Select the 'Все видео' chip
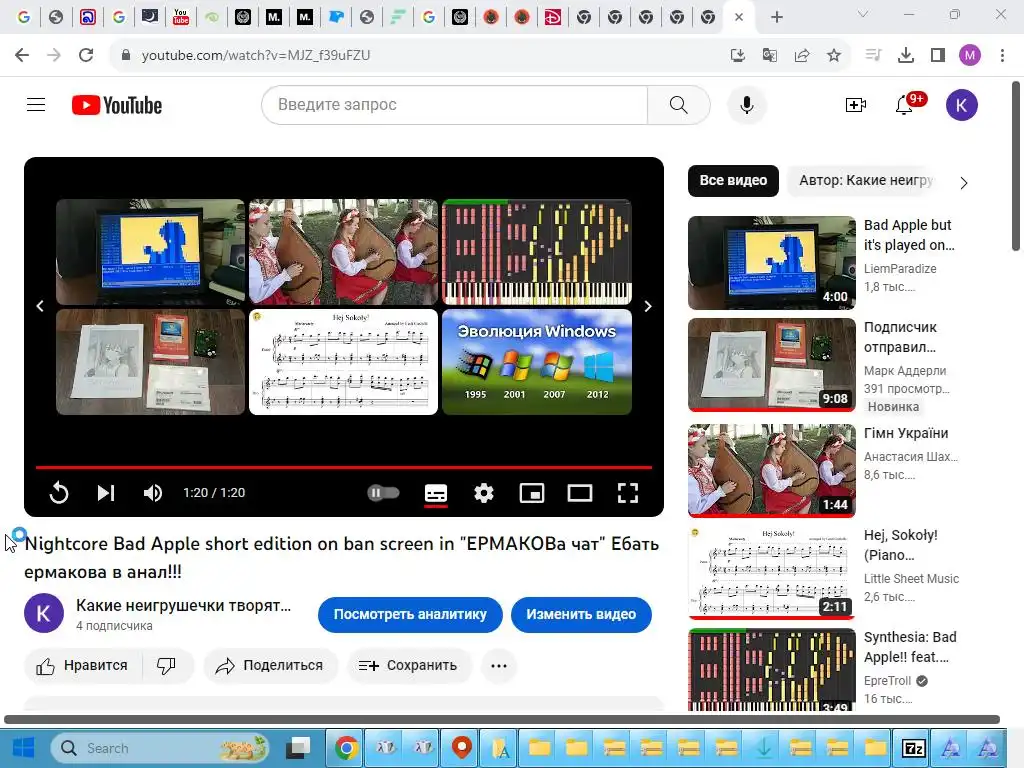 pos(733,180)
